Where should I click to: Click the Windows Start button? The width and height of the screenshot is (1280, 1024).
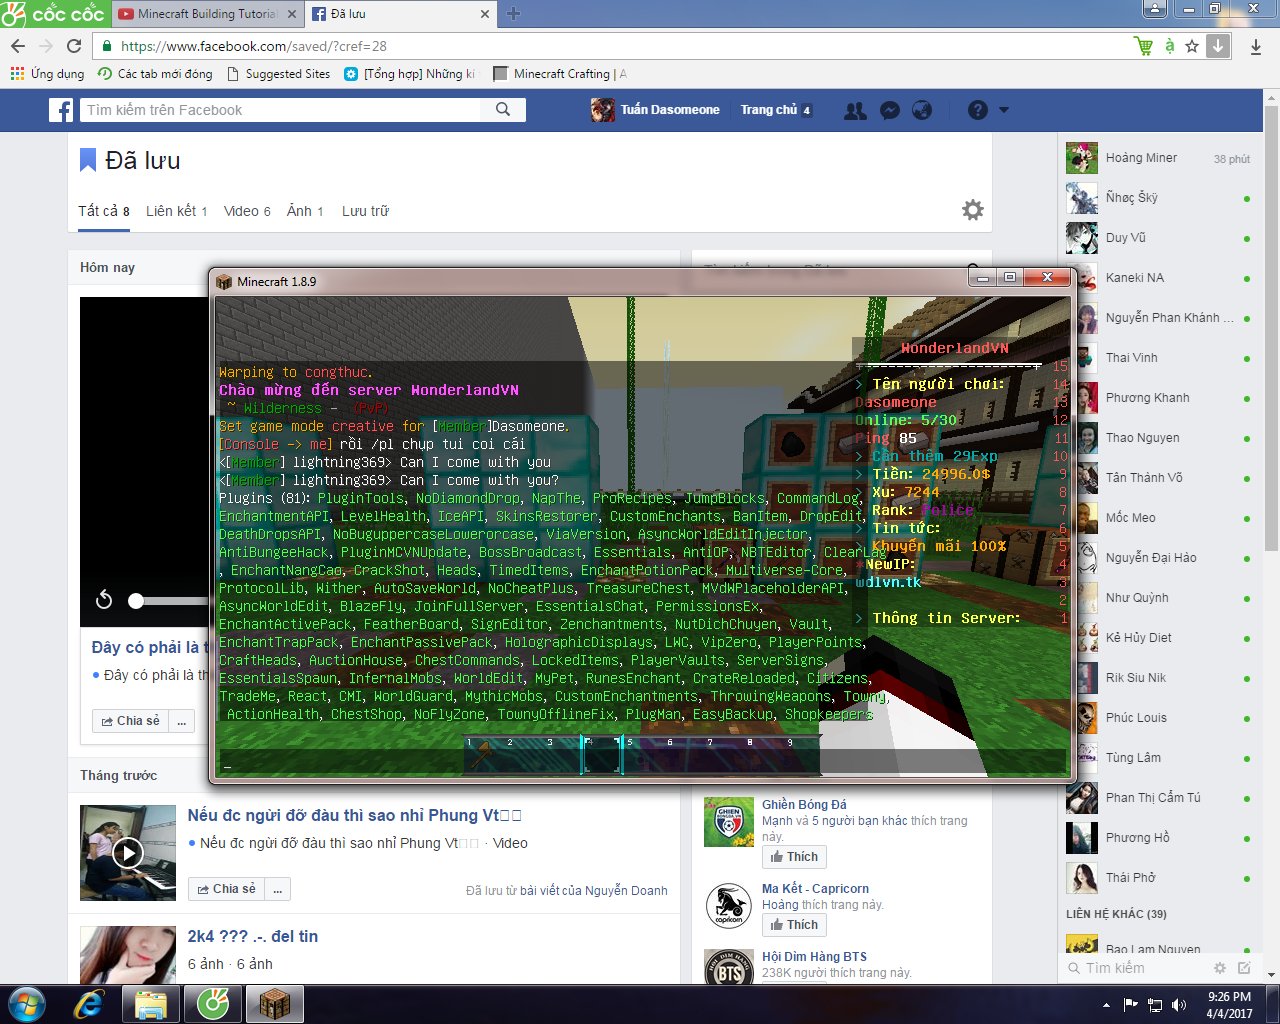pos(26,1003)
